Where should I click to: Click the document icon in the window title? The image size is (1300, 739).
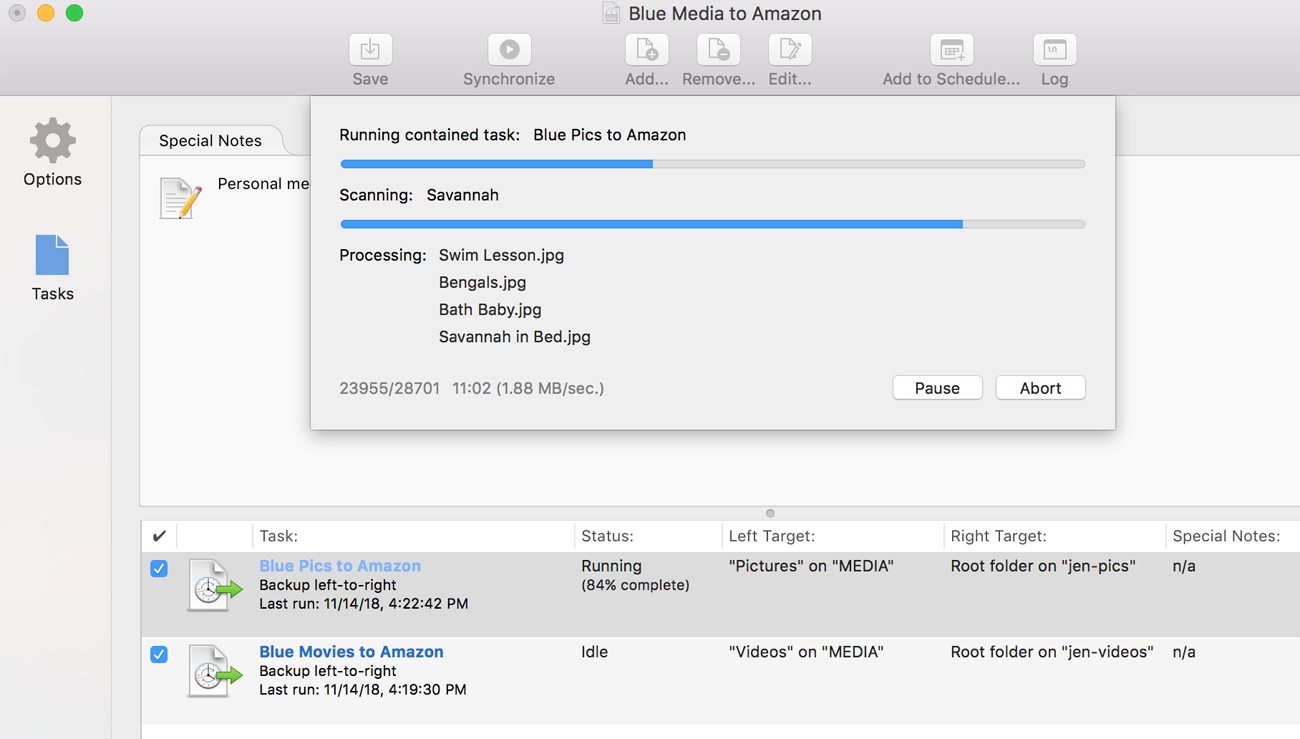click(610, 13)
